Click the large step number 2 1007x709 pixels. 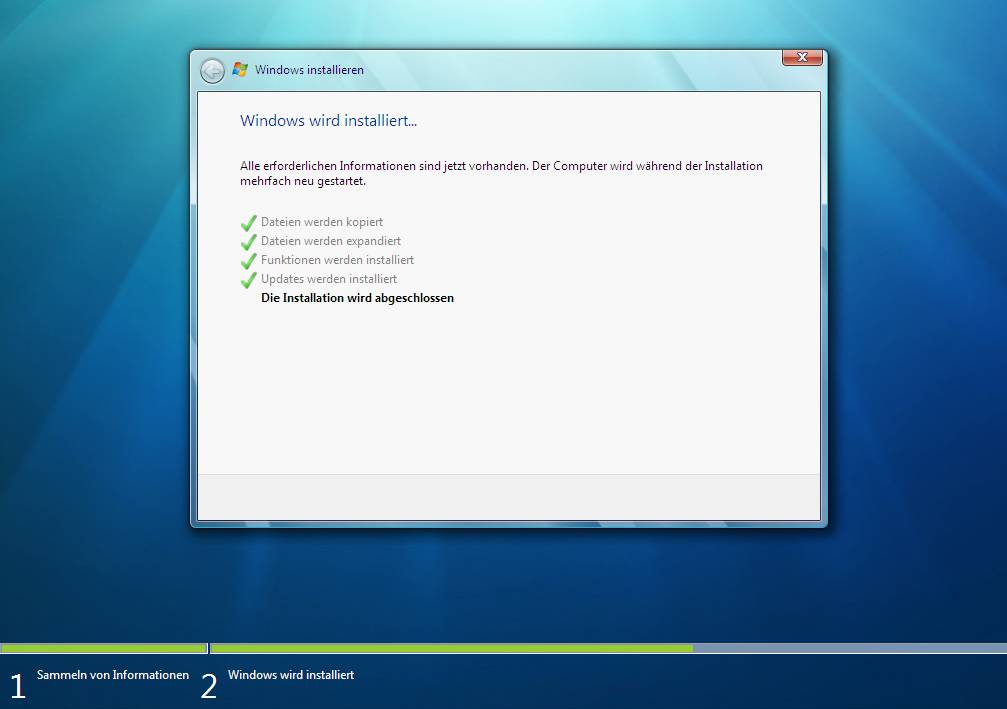[x=209, y=687]
